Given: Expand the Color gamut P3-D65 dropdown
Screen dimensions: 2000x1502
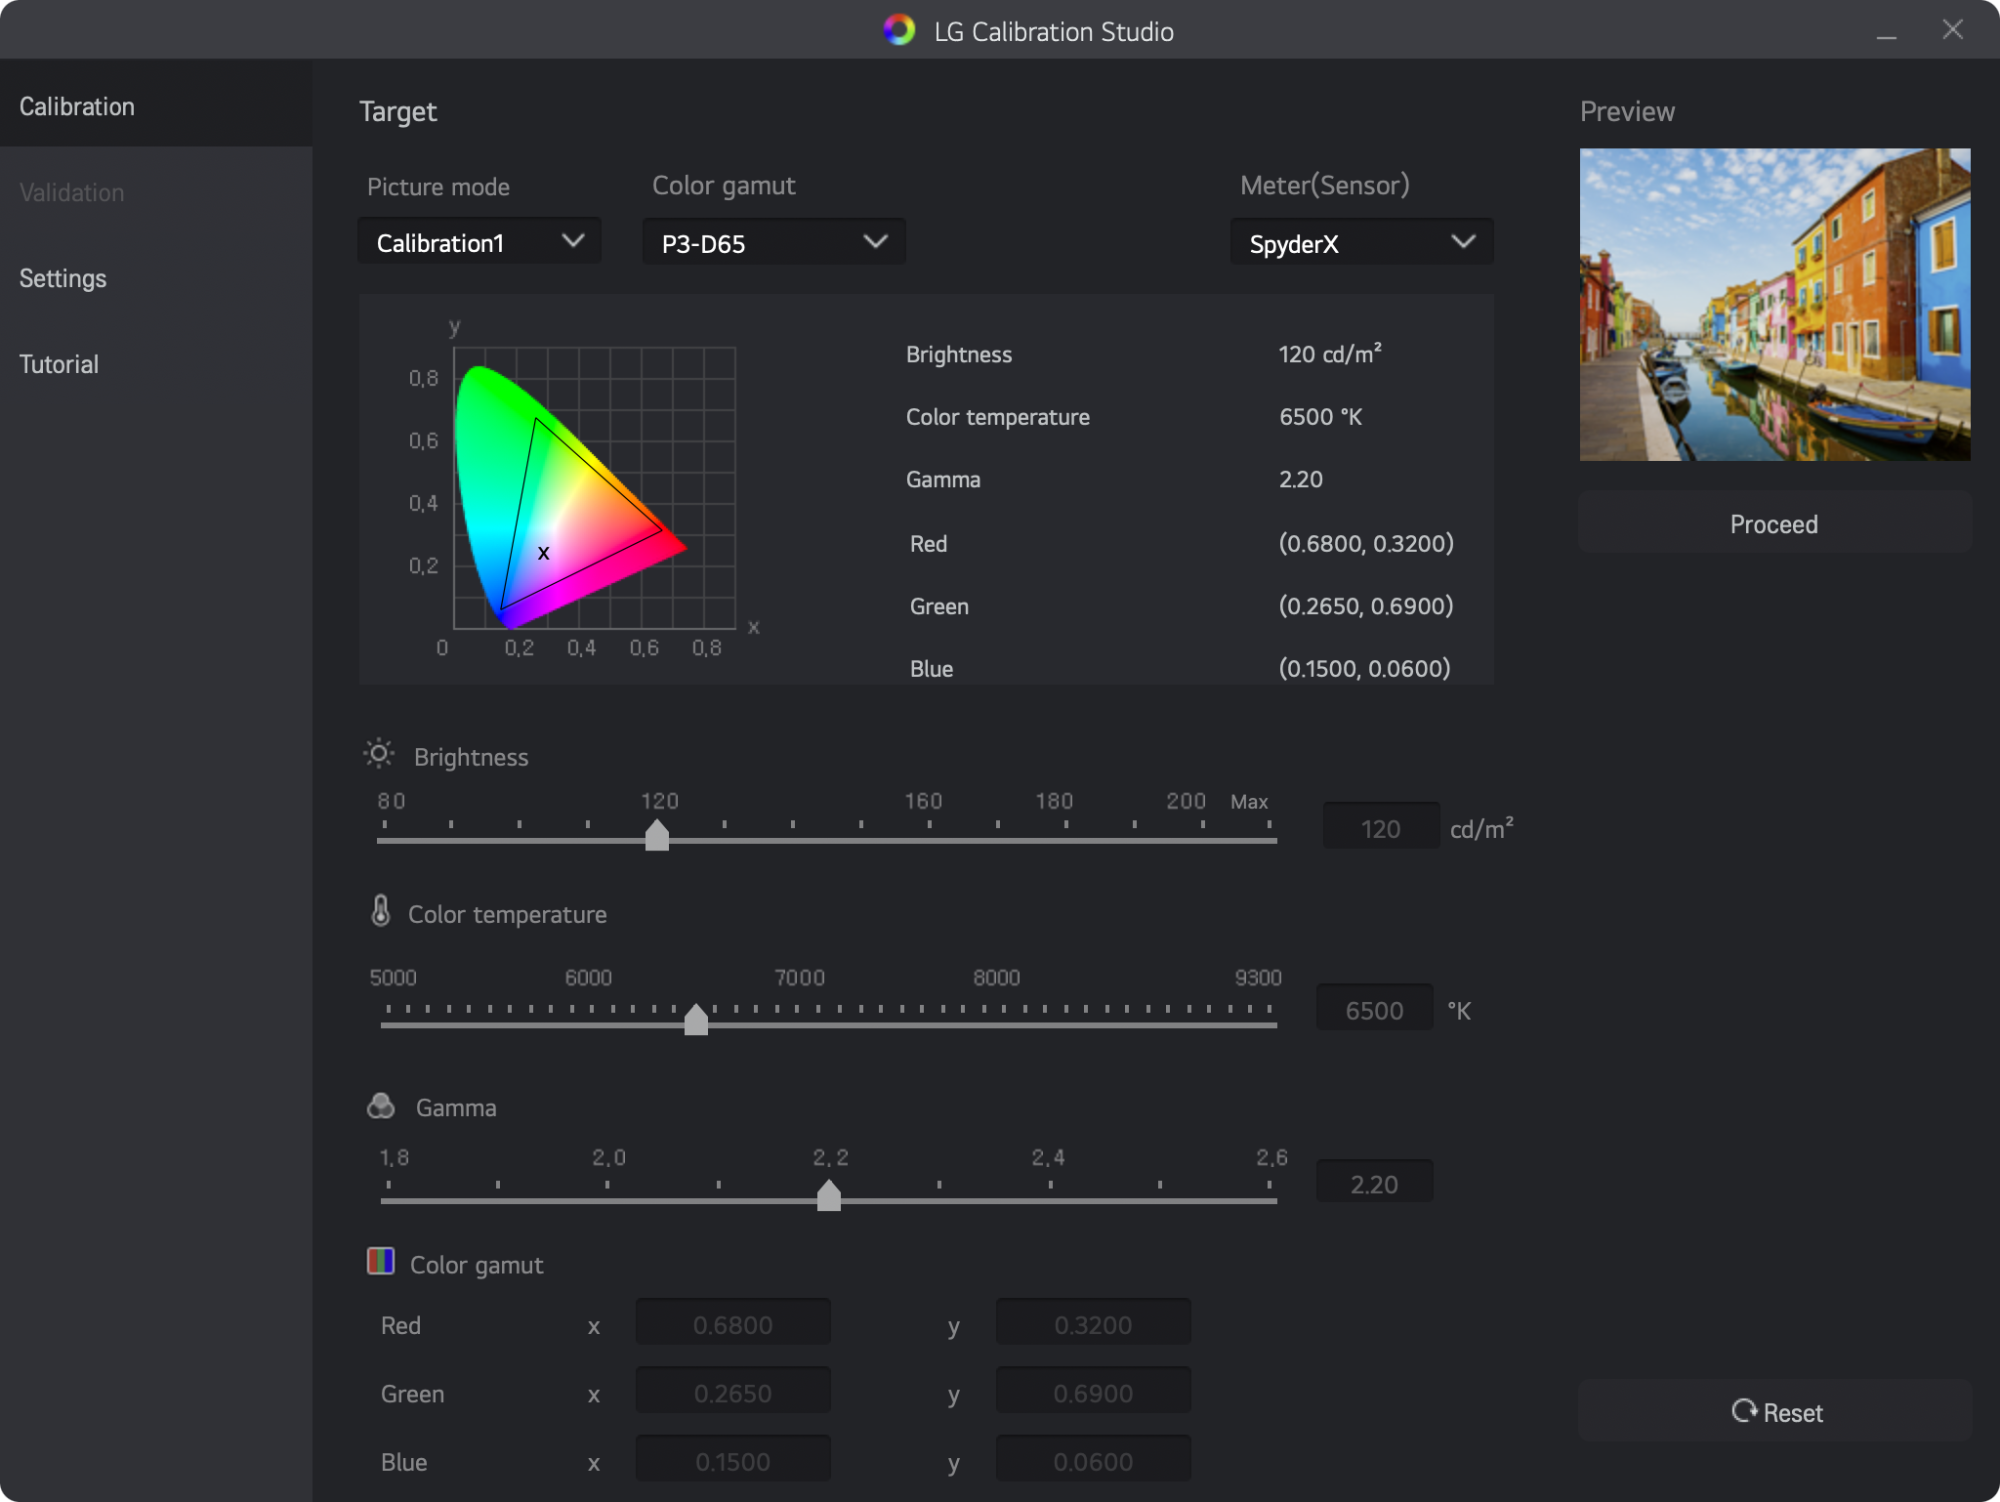Looking at the screenshot, I should click(x=773, y=243).
